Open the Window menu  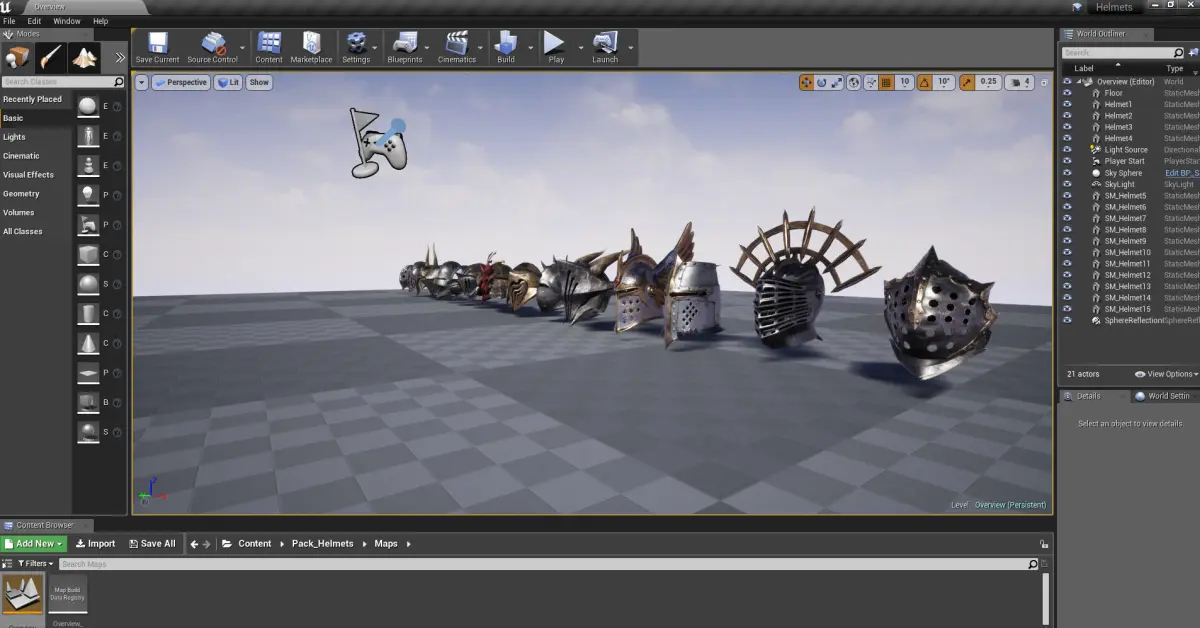point(67,21)
